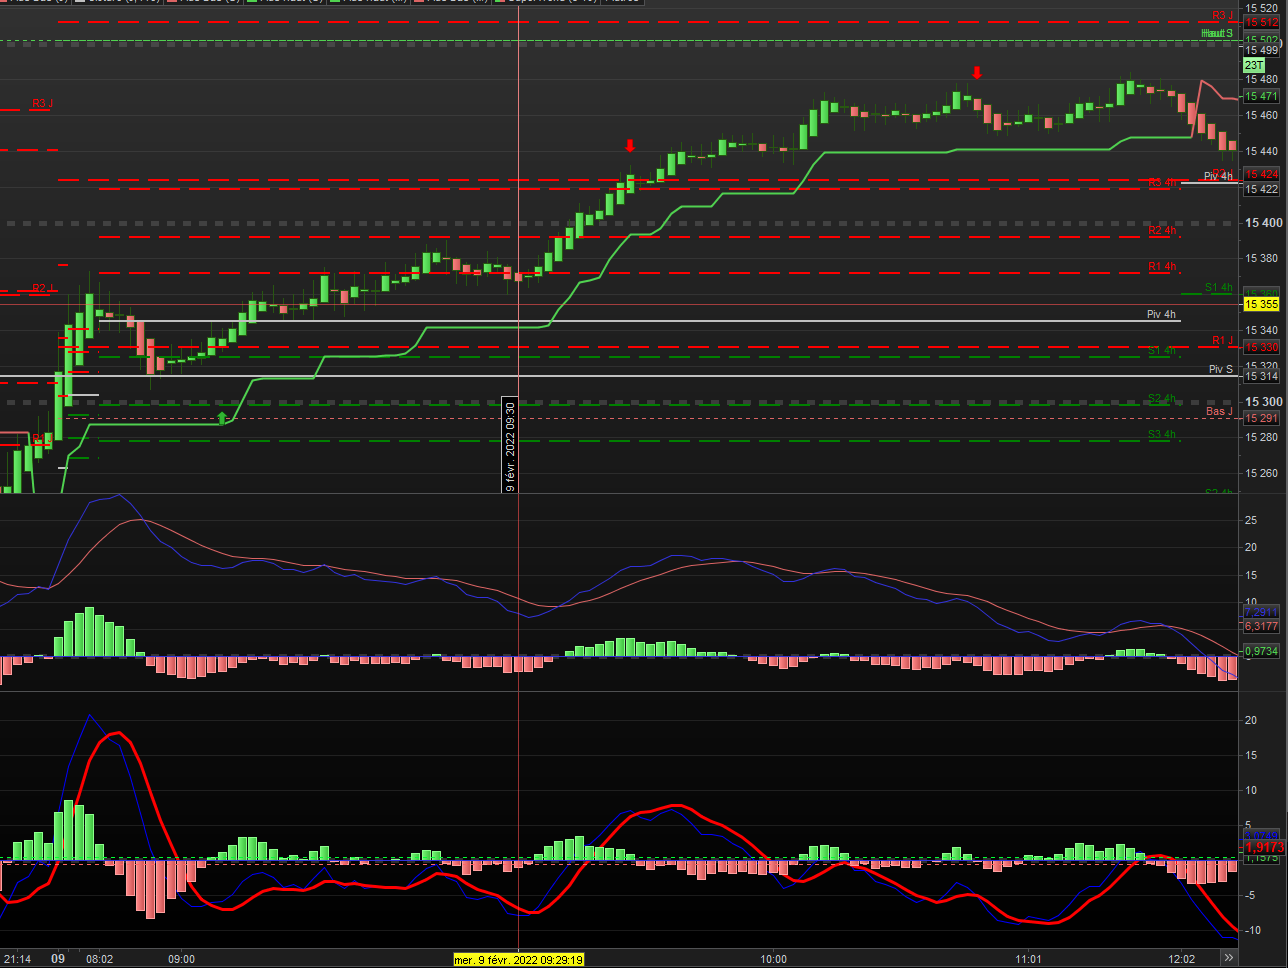Click the red 15 512 price label
The height and width of the screenshot is (968, 1288).
(1261, 22)
